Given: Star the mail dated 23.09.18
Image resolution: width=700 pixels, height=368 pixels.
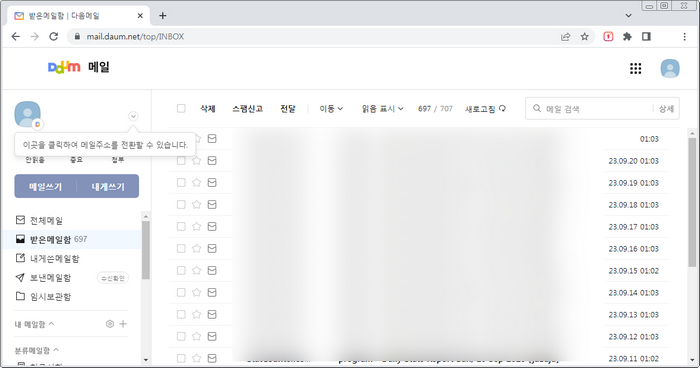Looking at the screenshot, I should [196, 204].
